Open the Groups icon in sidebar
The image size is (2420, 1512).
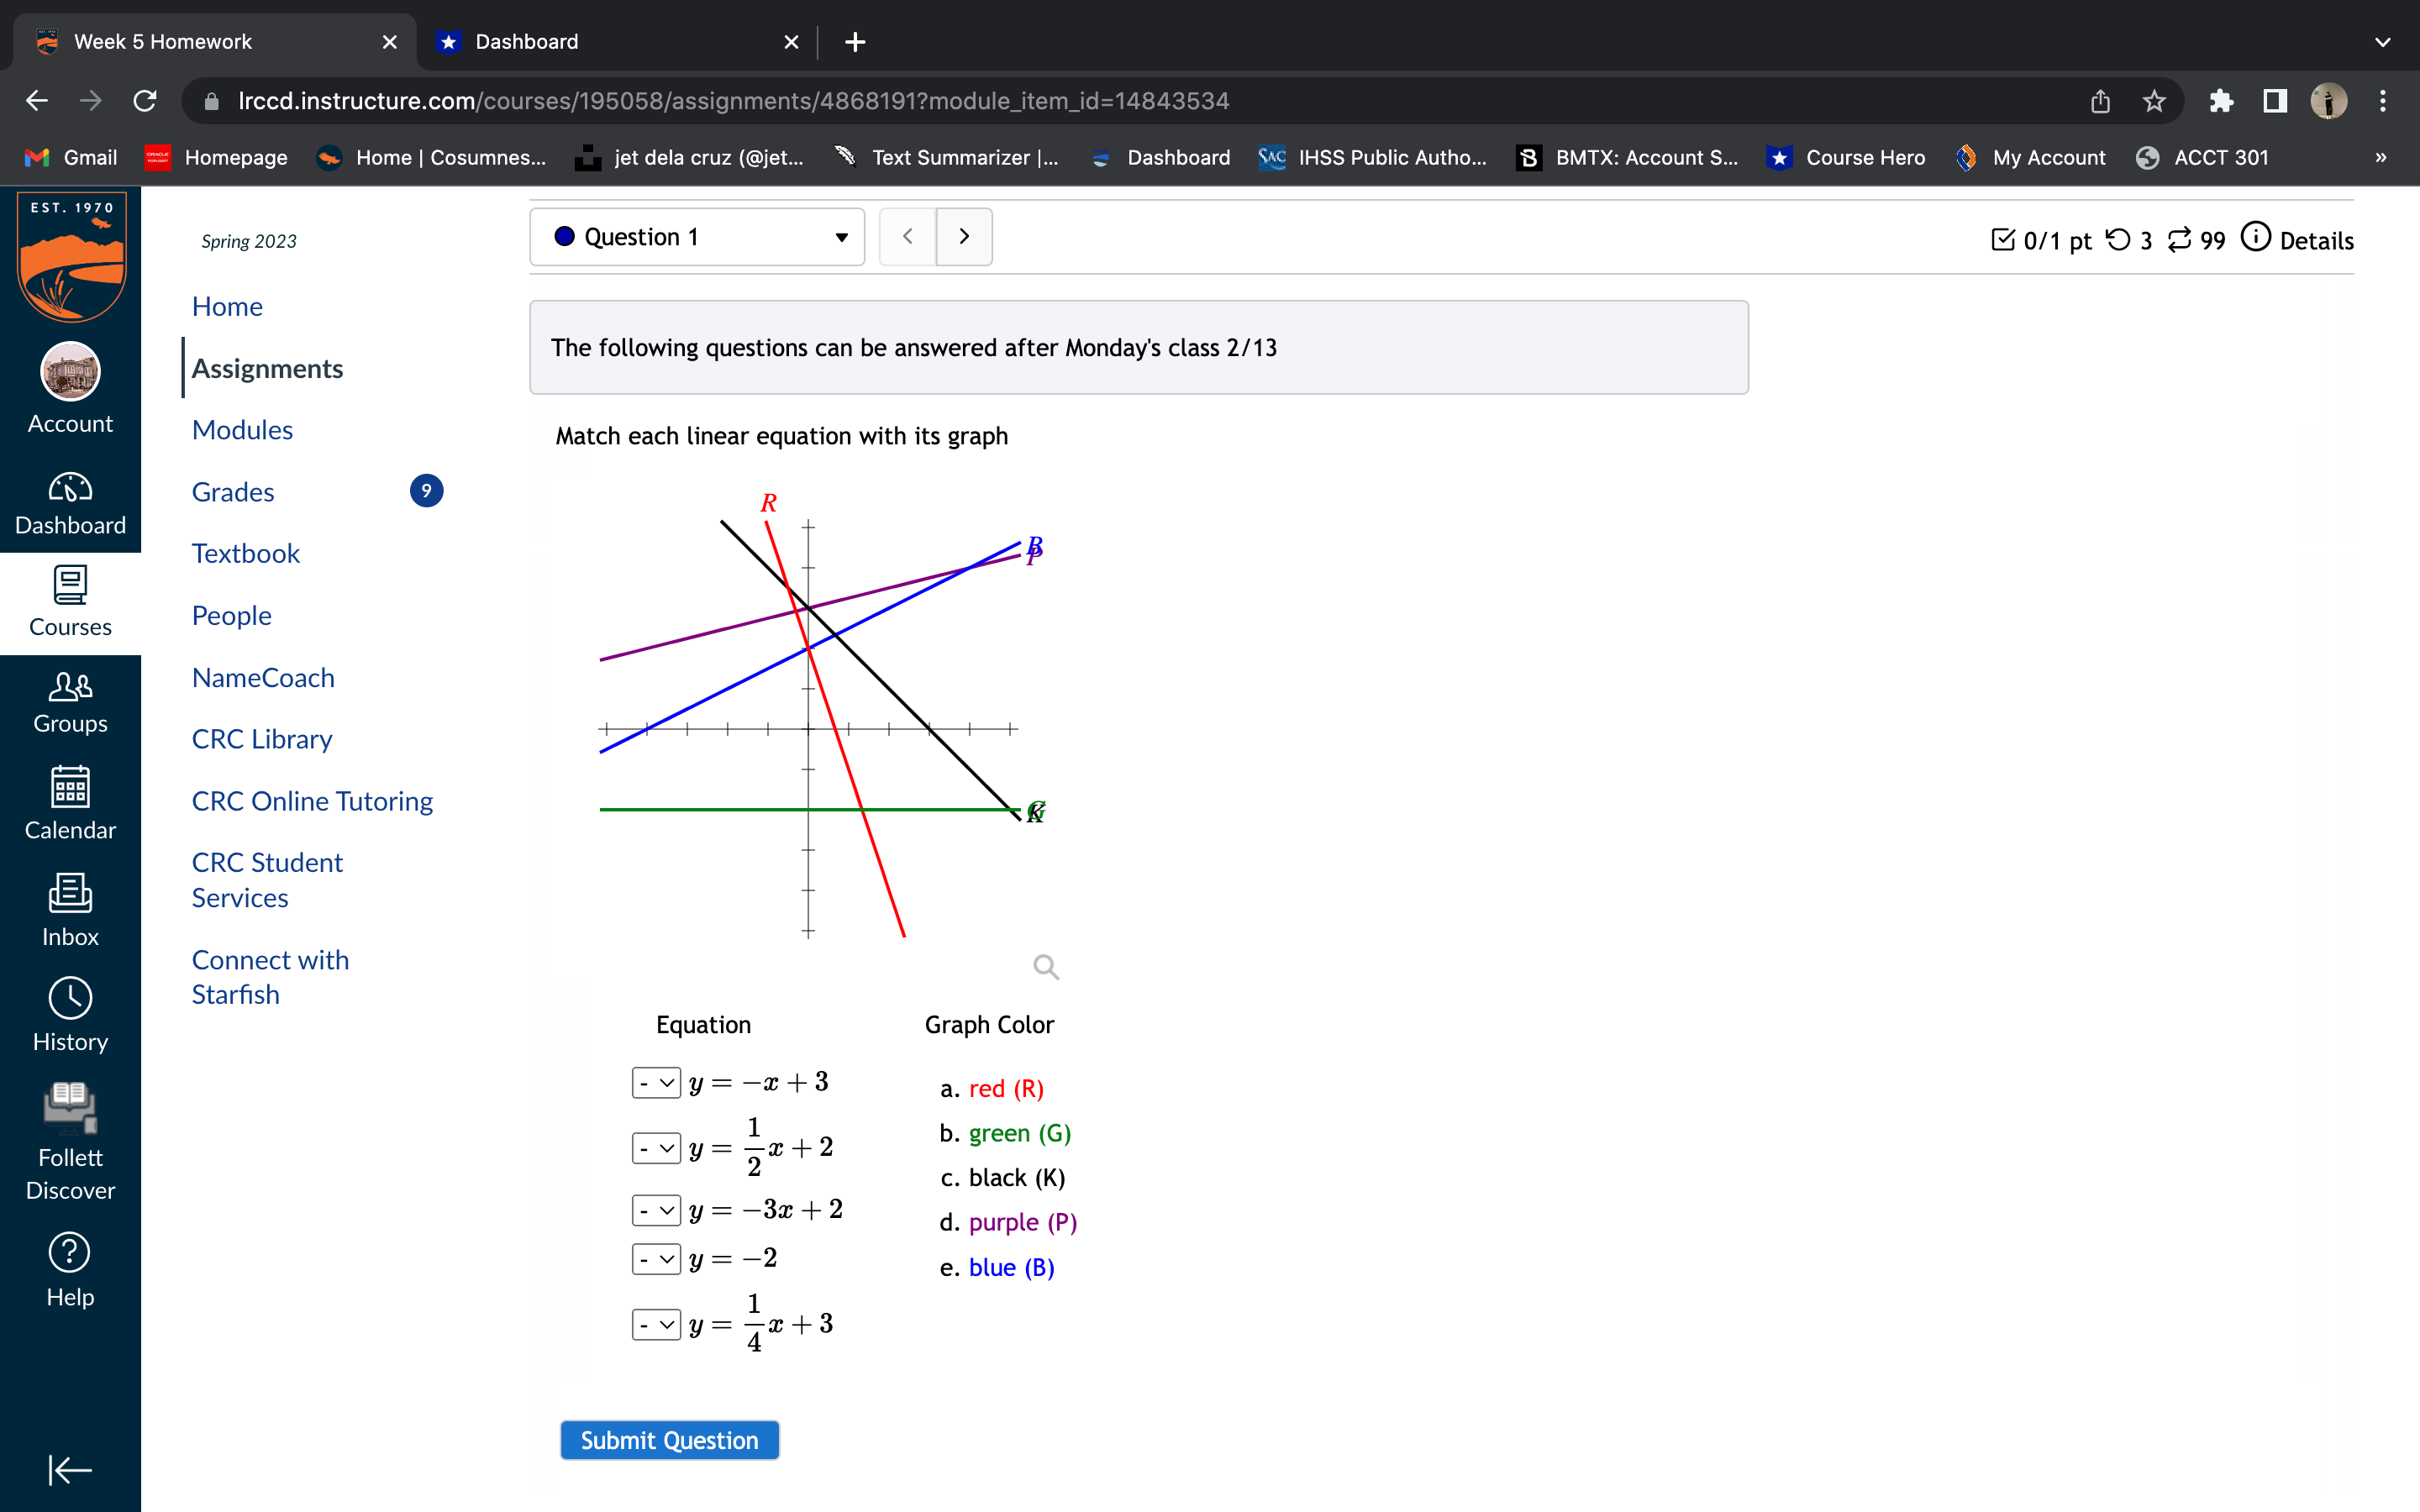tap(69, 690)
